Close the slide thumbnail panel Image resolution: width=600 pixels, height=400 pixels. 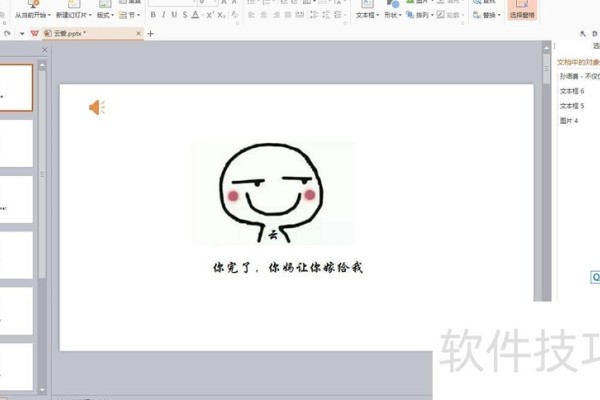tap(44, 50)
